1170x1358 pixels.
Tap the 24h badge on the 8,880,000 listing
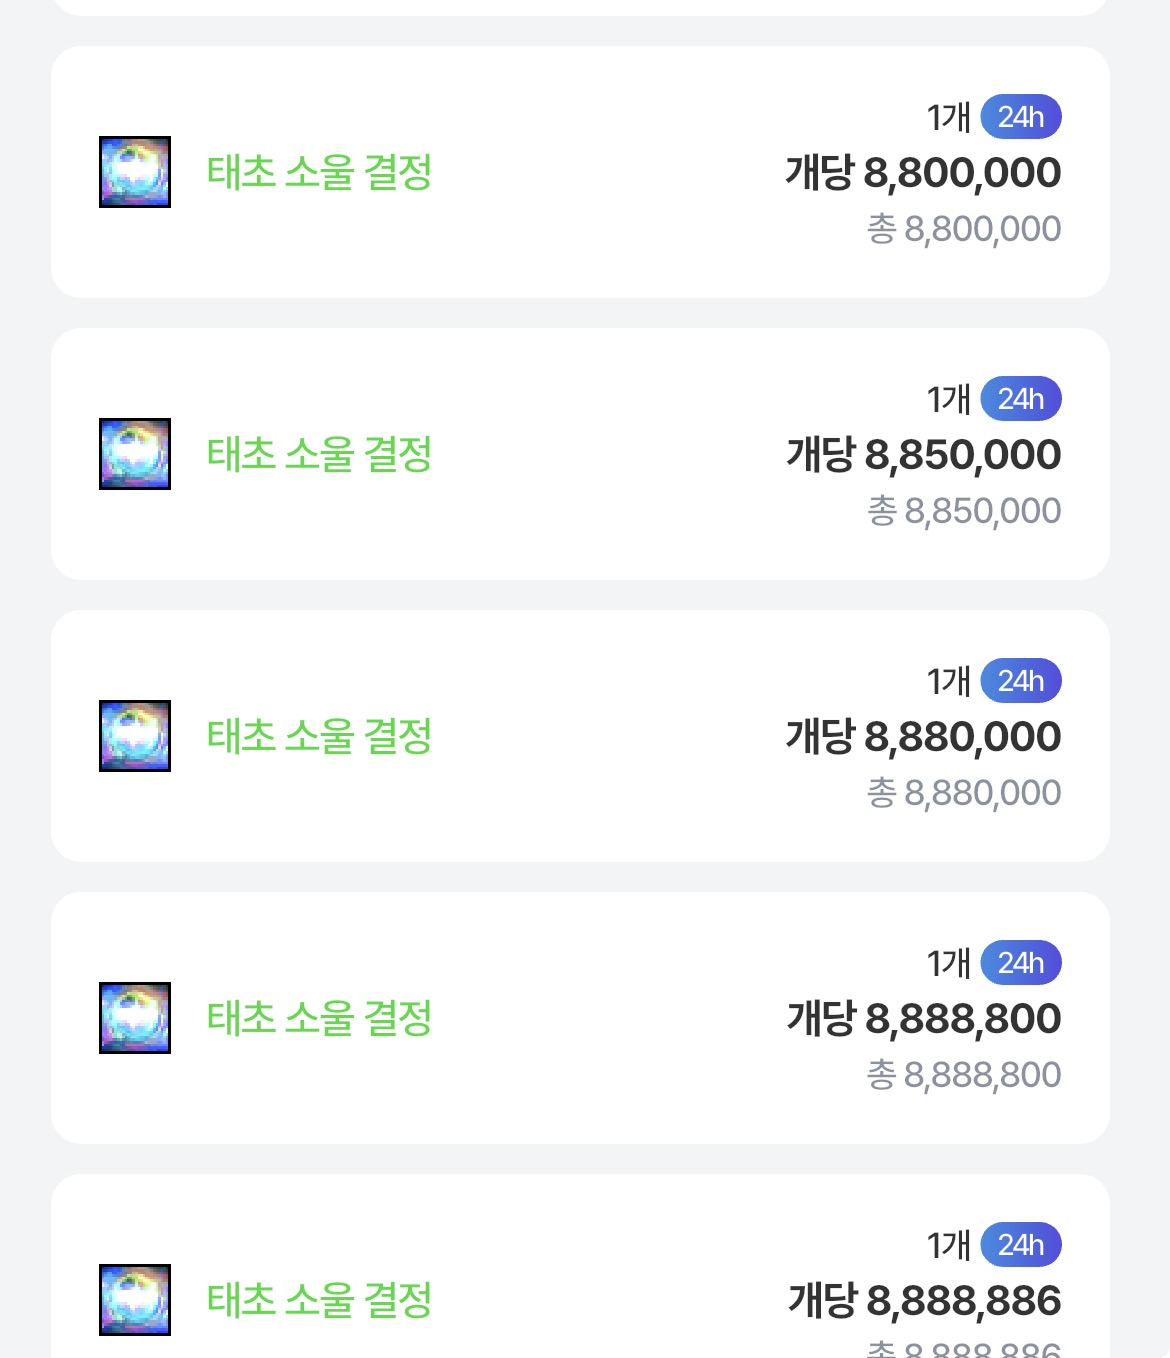pyautogui.click(x=1020, y=681)
